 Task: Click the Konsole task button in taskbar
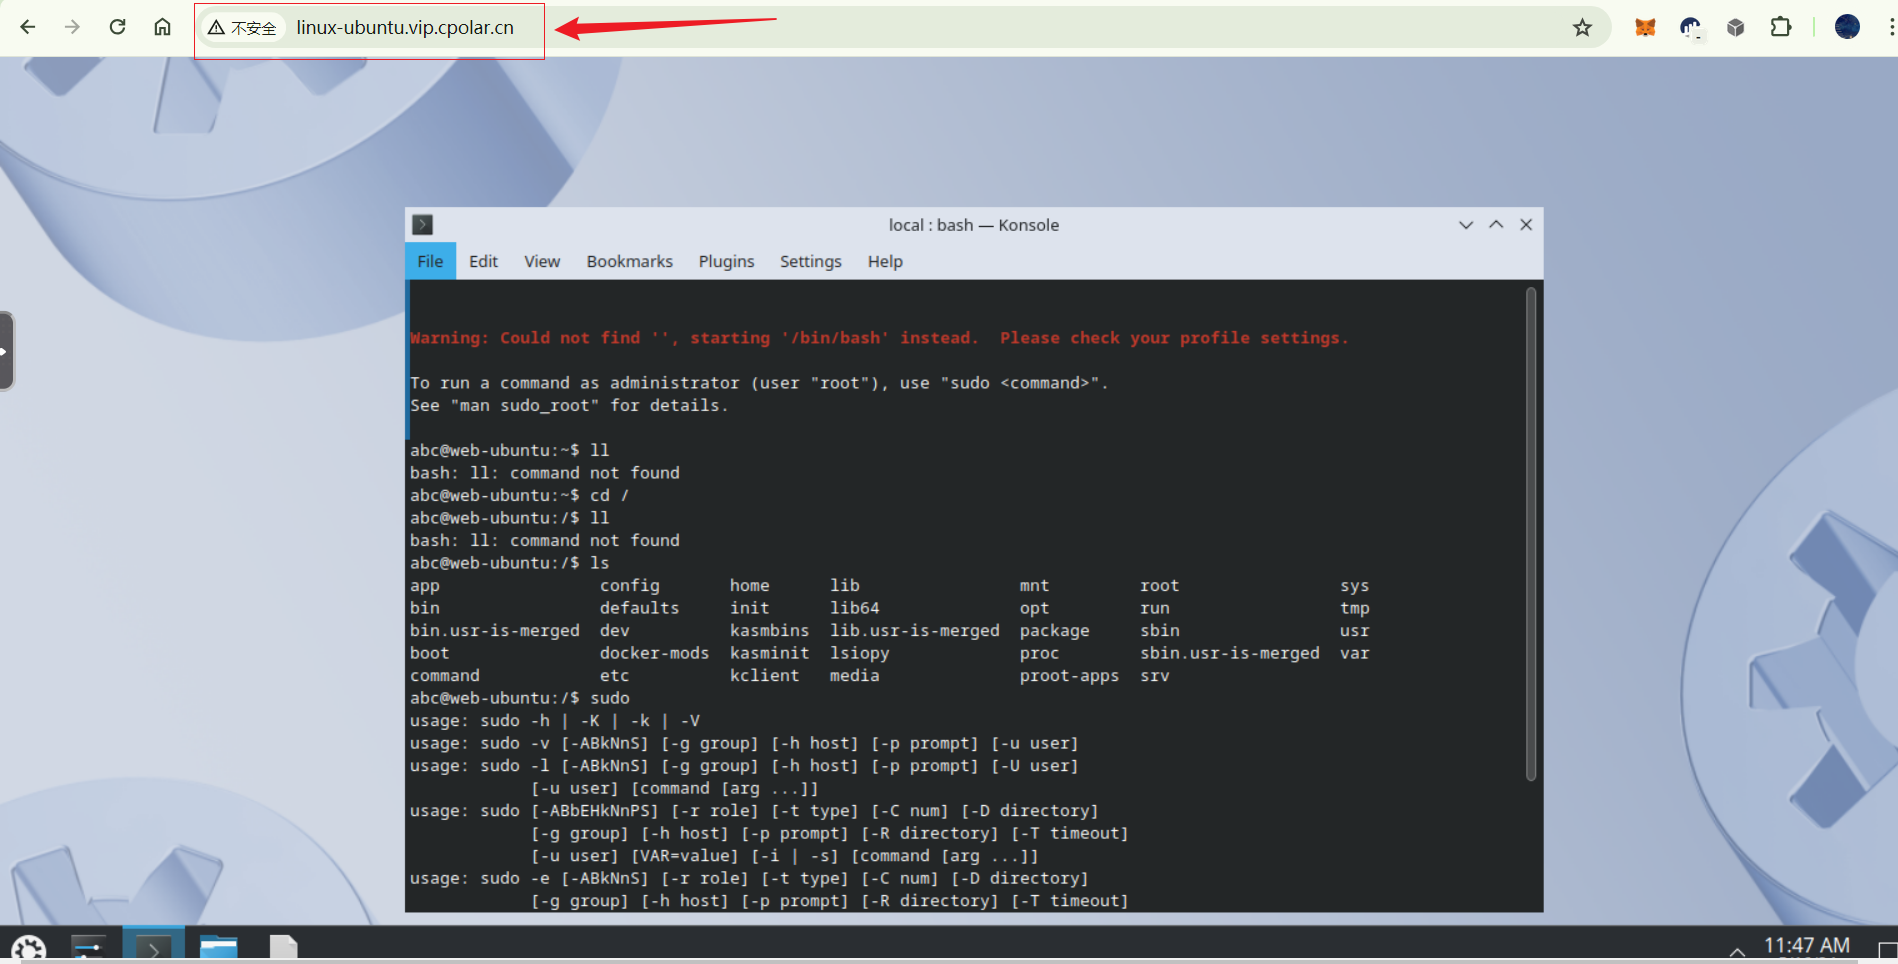[153, 947]
